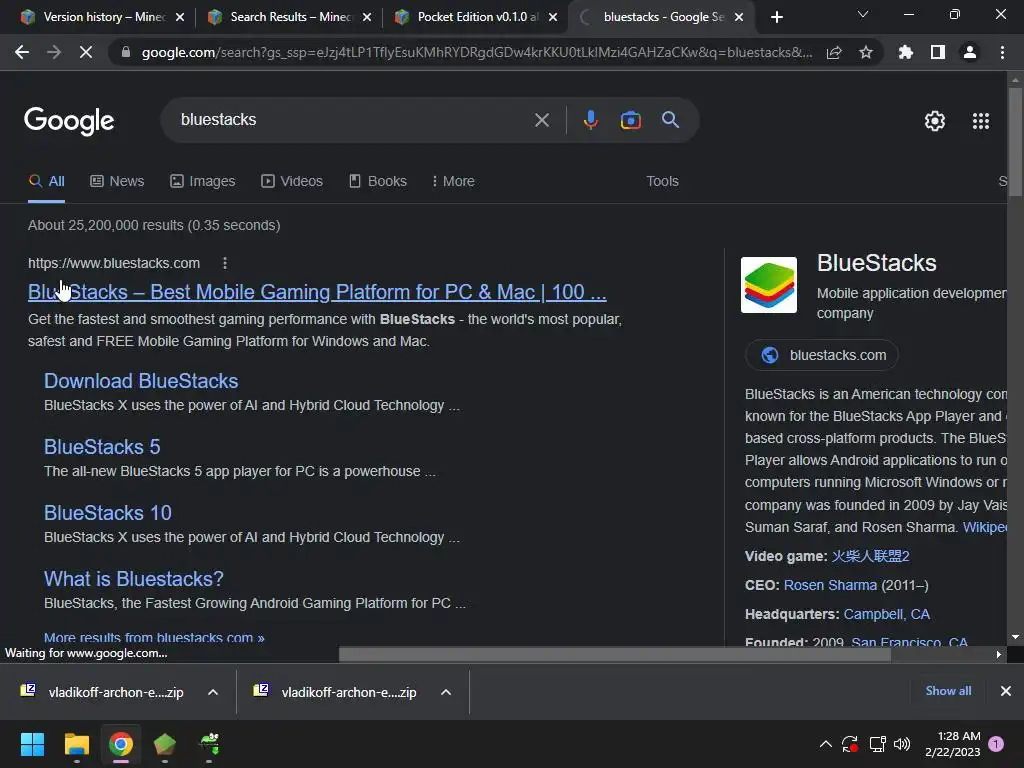This screenshot has height=768, width=1024.
Task: Click the magnifier search button
Action: [670, 120]
